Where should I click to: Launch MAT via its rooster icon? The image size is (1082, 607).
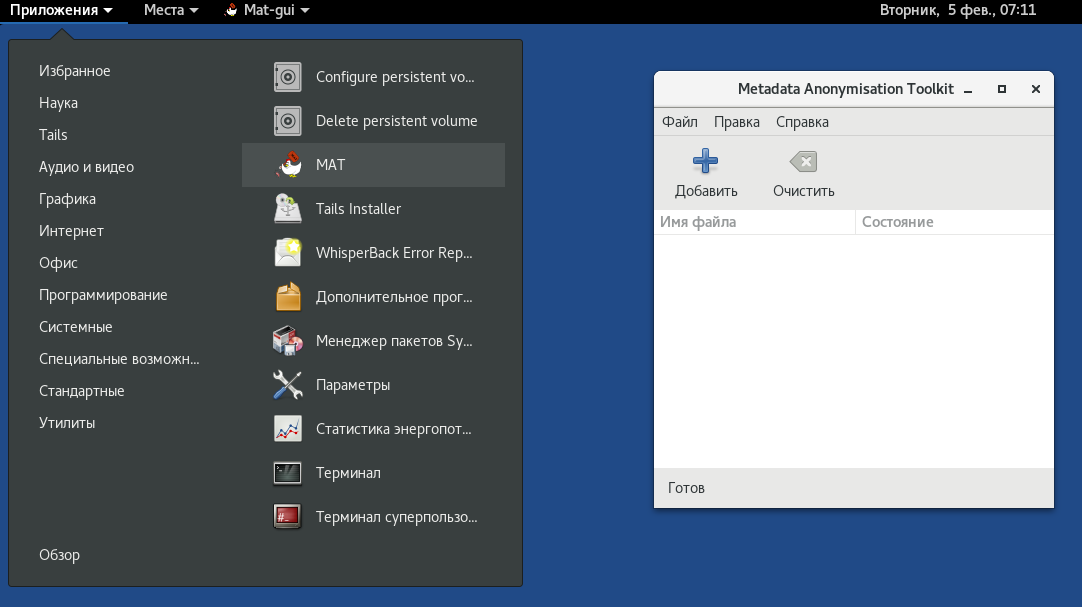click(x=288, y=165)
